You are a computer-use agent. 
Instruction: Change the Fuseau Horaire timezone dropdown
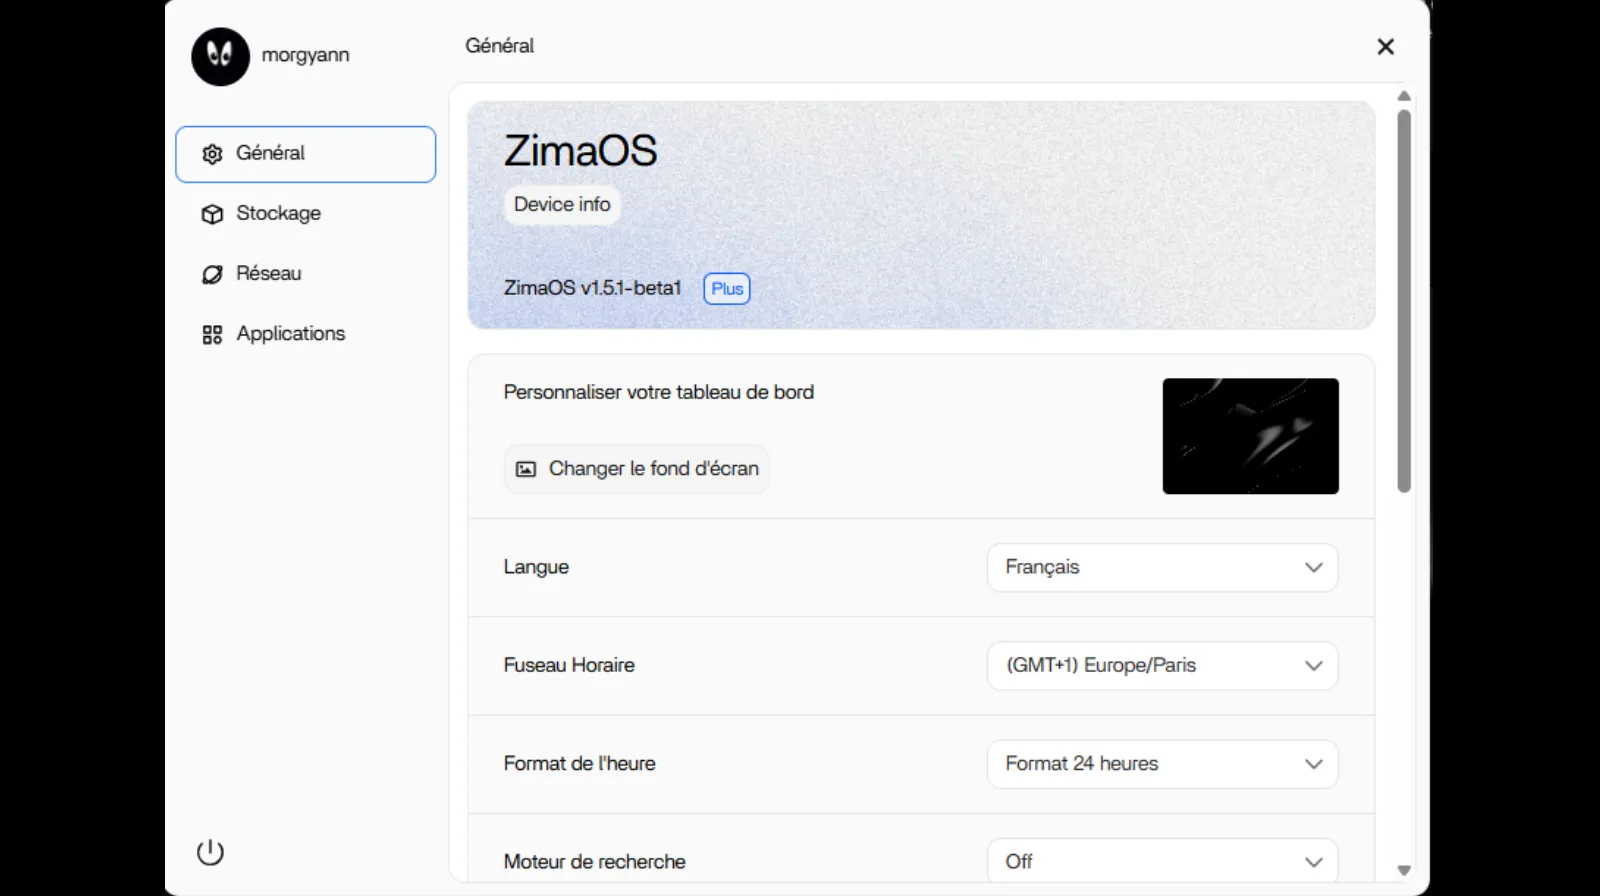point(1161,665)
